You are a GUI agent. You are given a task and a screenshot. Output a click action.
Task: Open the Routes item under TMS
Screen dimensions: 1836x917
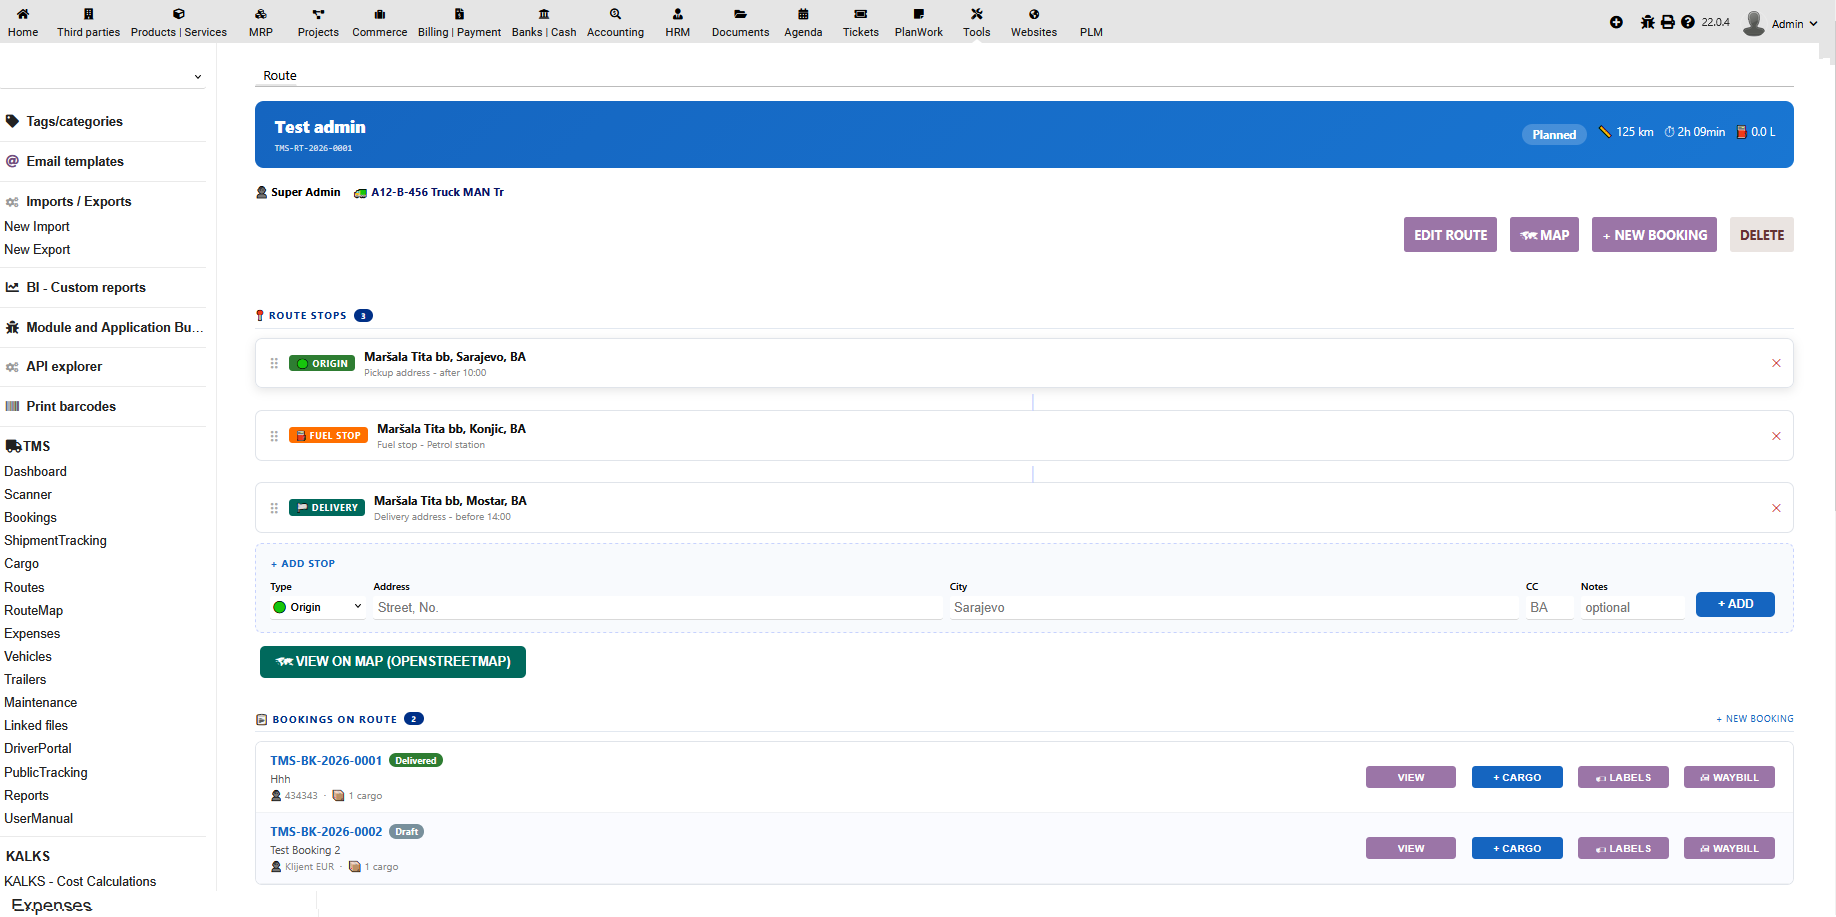click(24, 587)
